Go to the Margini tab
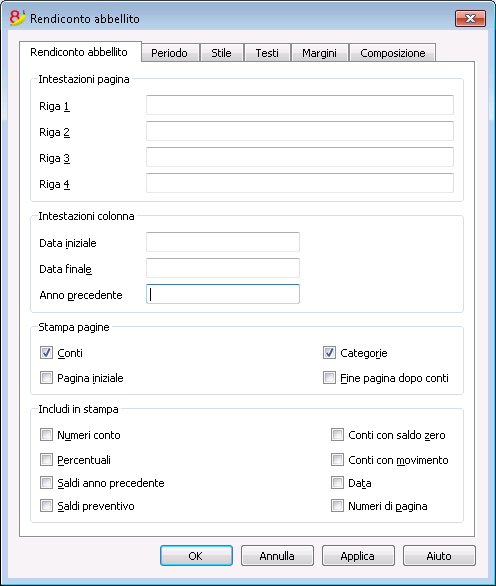Image resolution: width=496 pixels, height=586 pixels. (x=319, y=53)
